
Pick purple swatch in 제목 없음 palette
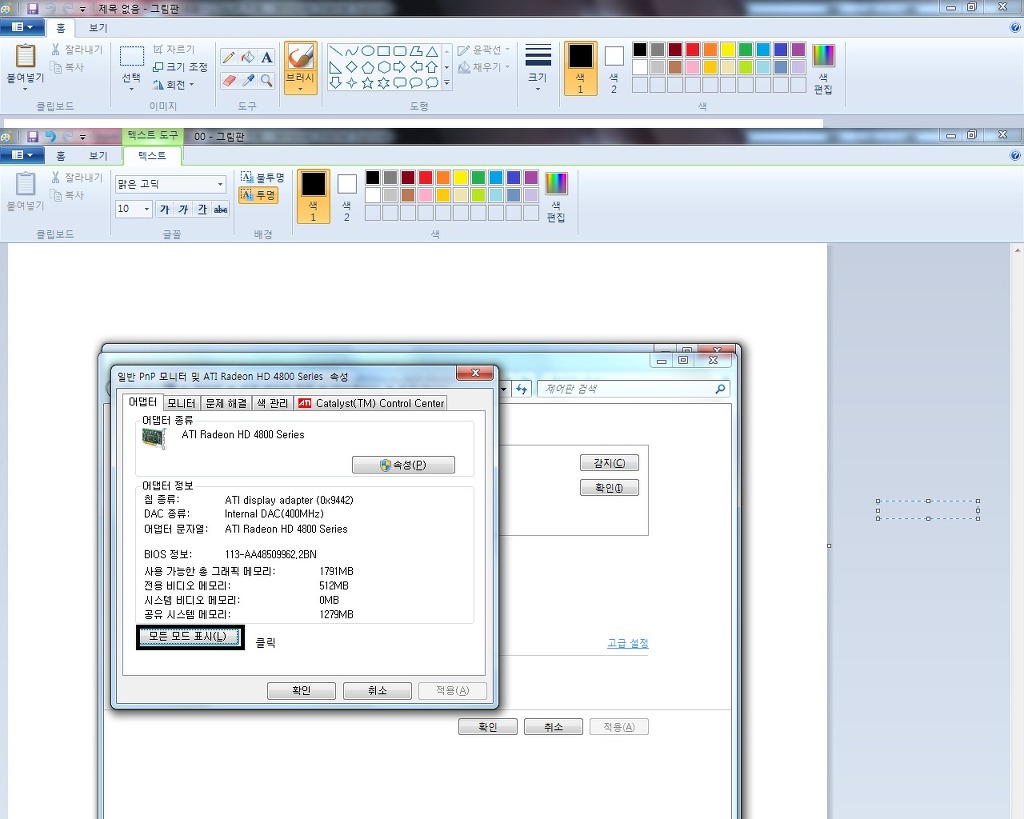(799, 50)
